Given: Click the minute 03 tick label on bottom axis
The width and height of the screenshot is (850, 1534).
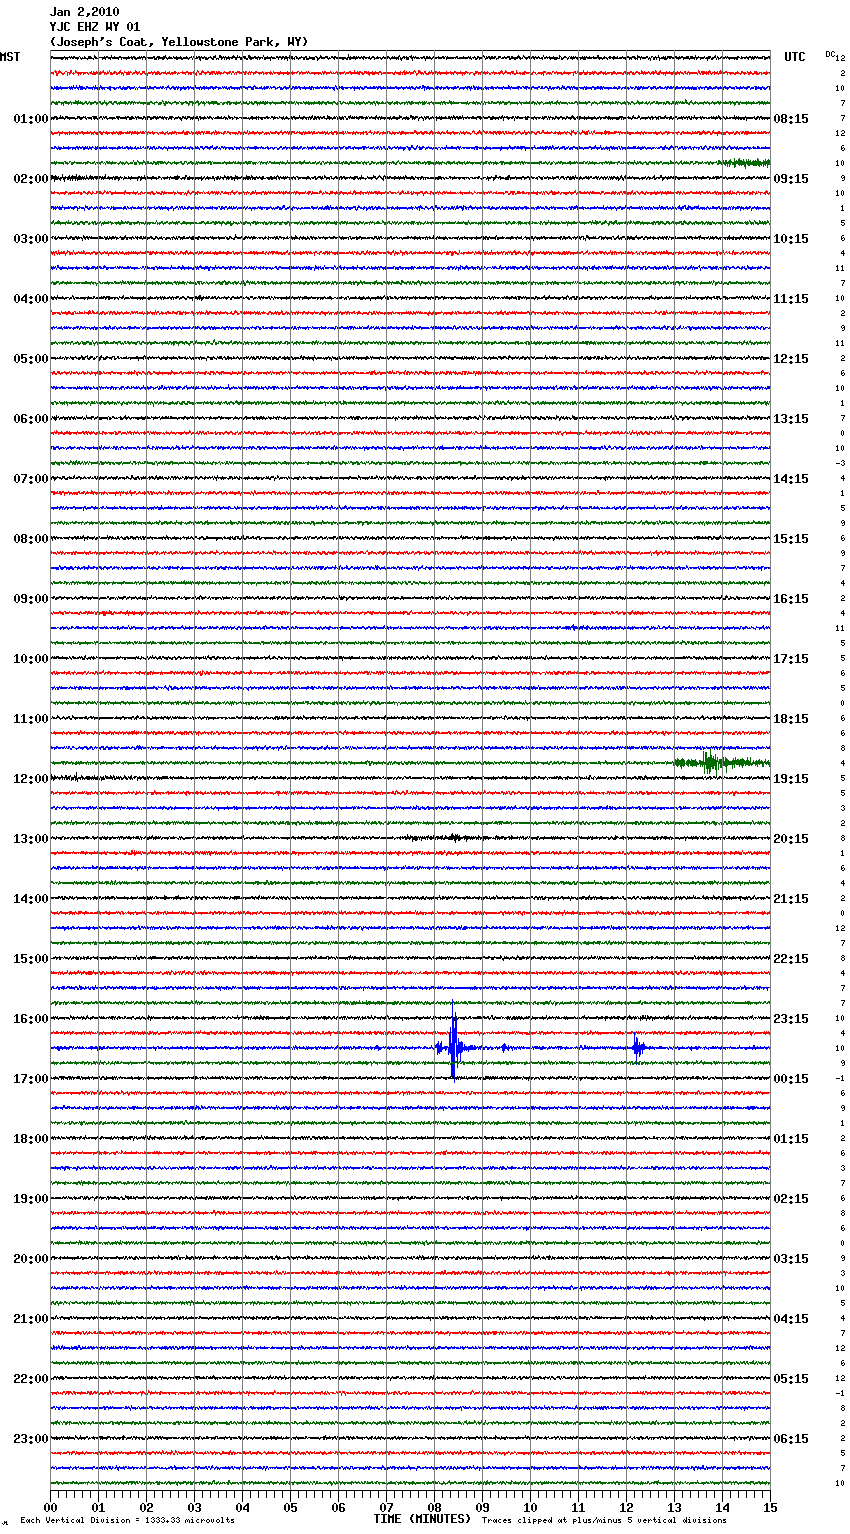Looking at the screenshot, I should pyautogui.click(x=194, y=1507).
